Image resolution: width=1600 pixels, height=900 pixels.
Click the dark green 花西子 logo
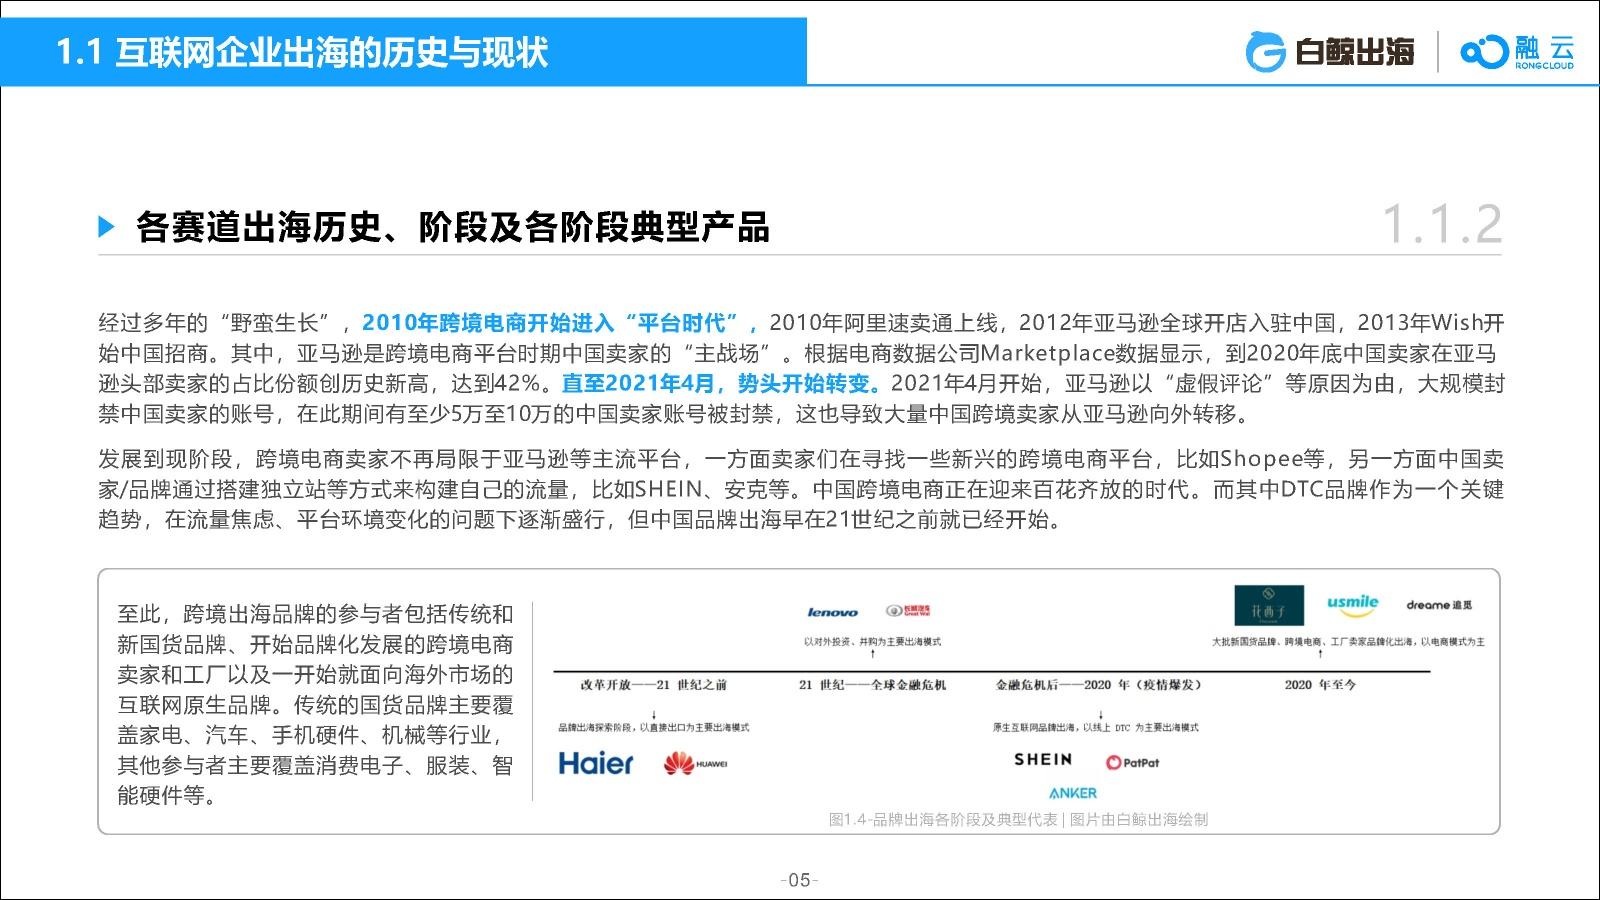click(1269, 605)
